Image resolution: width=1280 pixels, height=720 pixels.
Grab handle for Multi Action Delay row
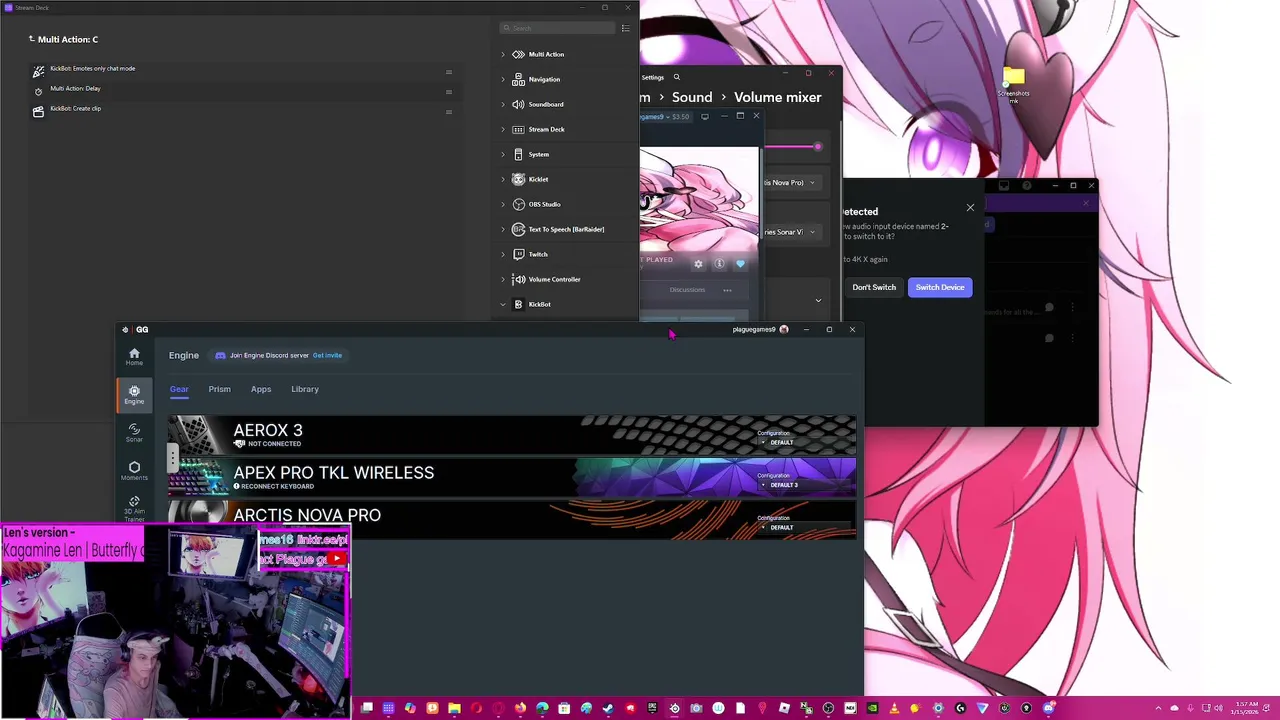[x=448, y=92]
